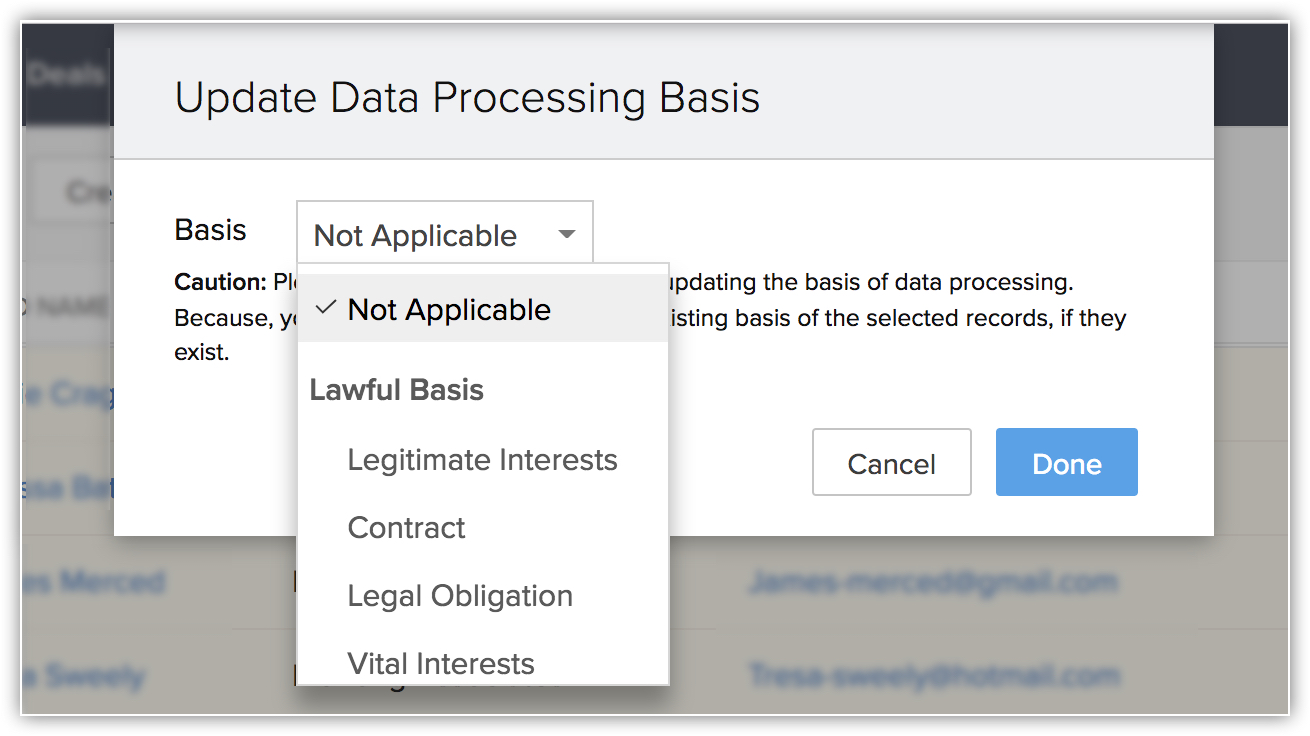Click the checkmark beside Not Applicable

point(324,309)
